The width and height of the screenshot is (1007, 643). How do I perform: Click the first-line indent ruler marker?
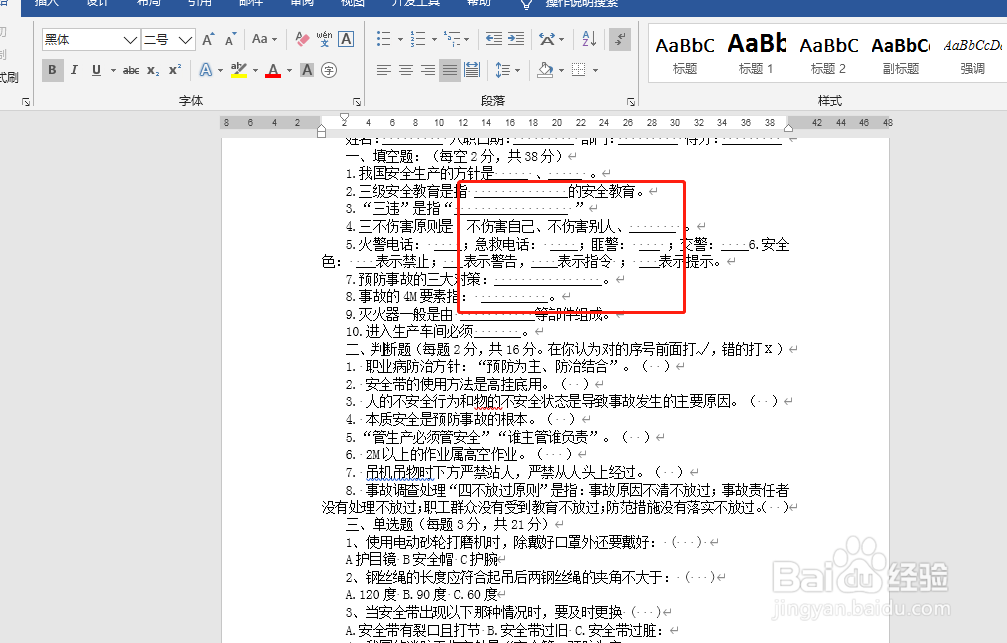coord(345,118)
